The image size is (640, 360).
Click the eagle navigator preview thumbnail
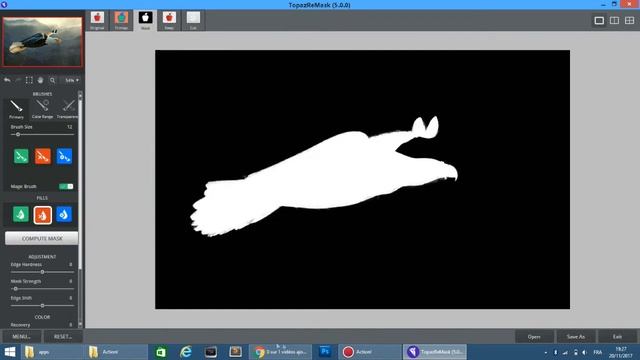pyautogui.click(x=42, y=42)
